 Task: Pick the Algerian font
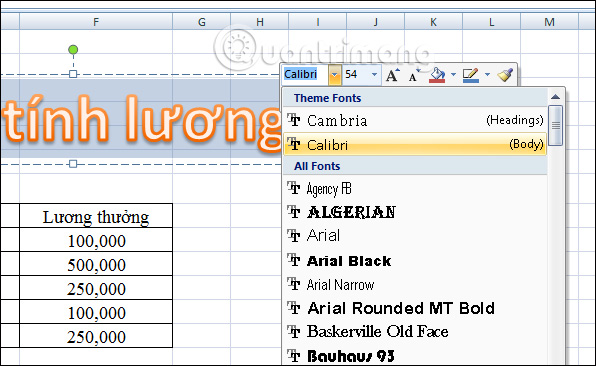tap(415, 212)
